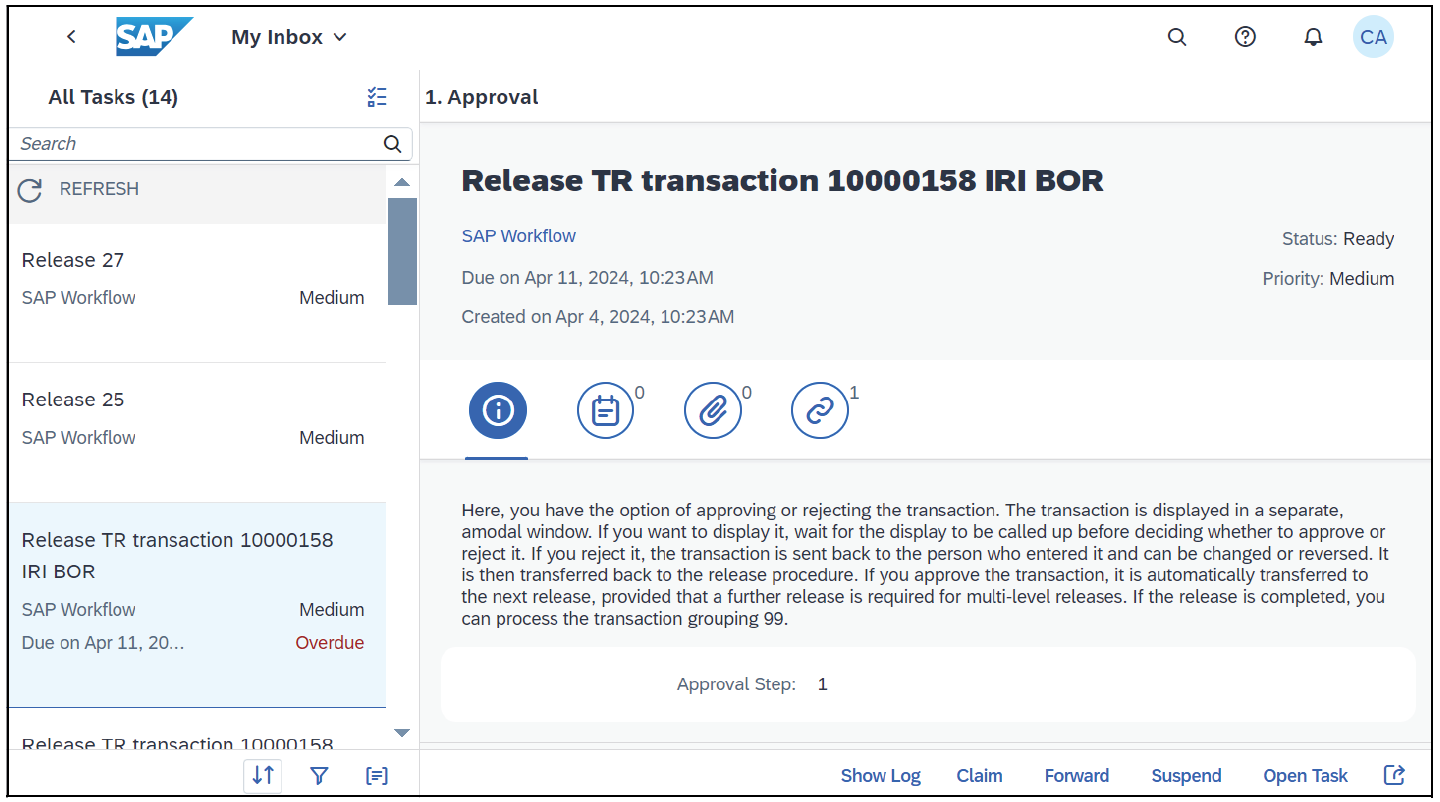Expand the My Inbox dropdown

(288, 36)
